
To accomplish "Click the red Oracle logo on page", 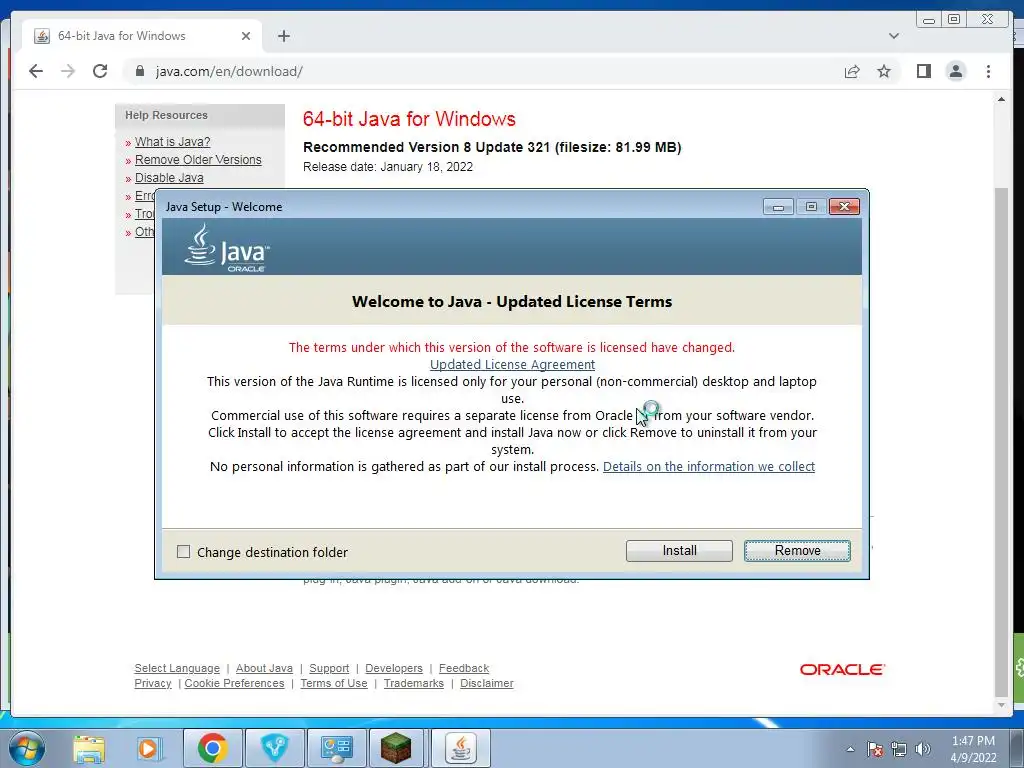I will pos(842,669).
